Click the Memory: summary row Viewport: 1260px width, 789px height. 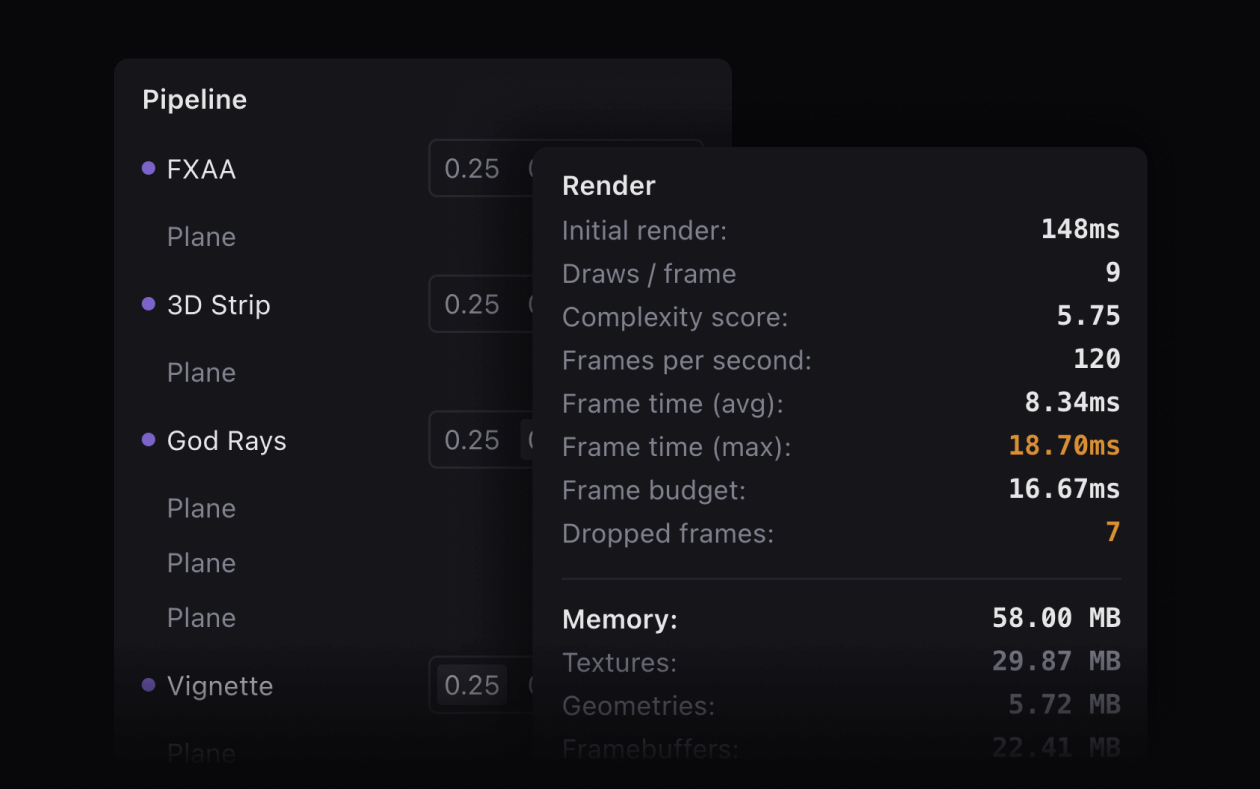click(619, 618)
